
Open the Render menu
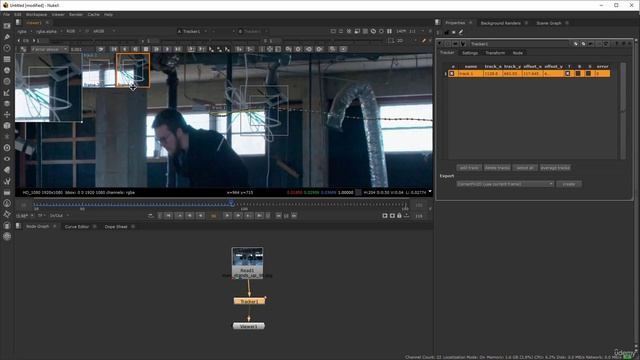76,14
